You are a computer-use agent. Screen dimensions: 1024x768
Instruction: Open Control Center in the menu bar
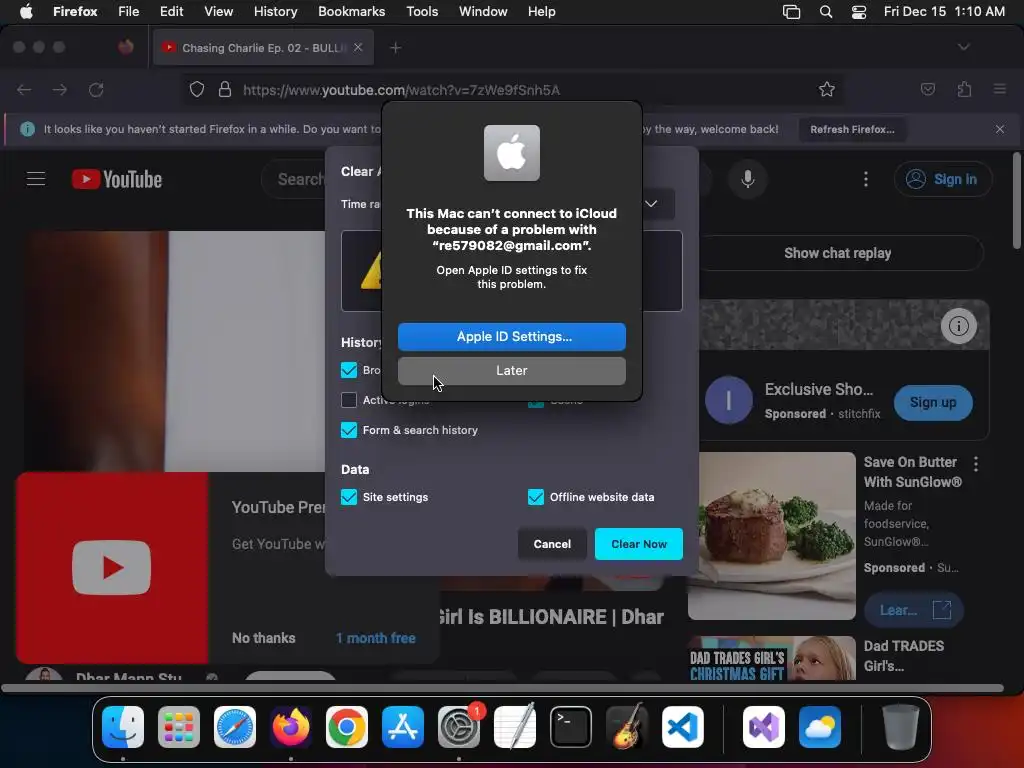(859, 12)
